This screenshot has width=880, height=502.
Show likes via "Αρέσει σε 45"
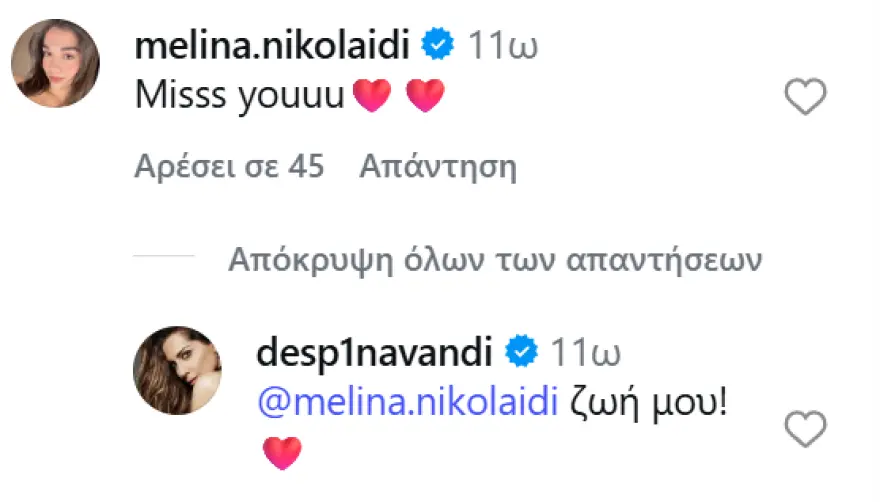pyautogui.click(x=229, y=167)
